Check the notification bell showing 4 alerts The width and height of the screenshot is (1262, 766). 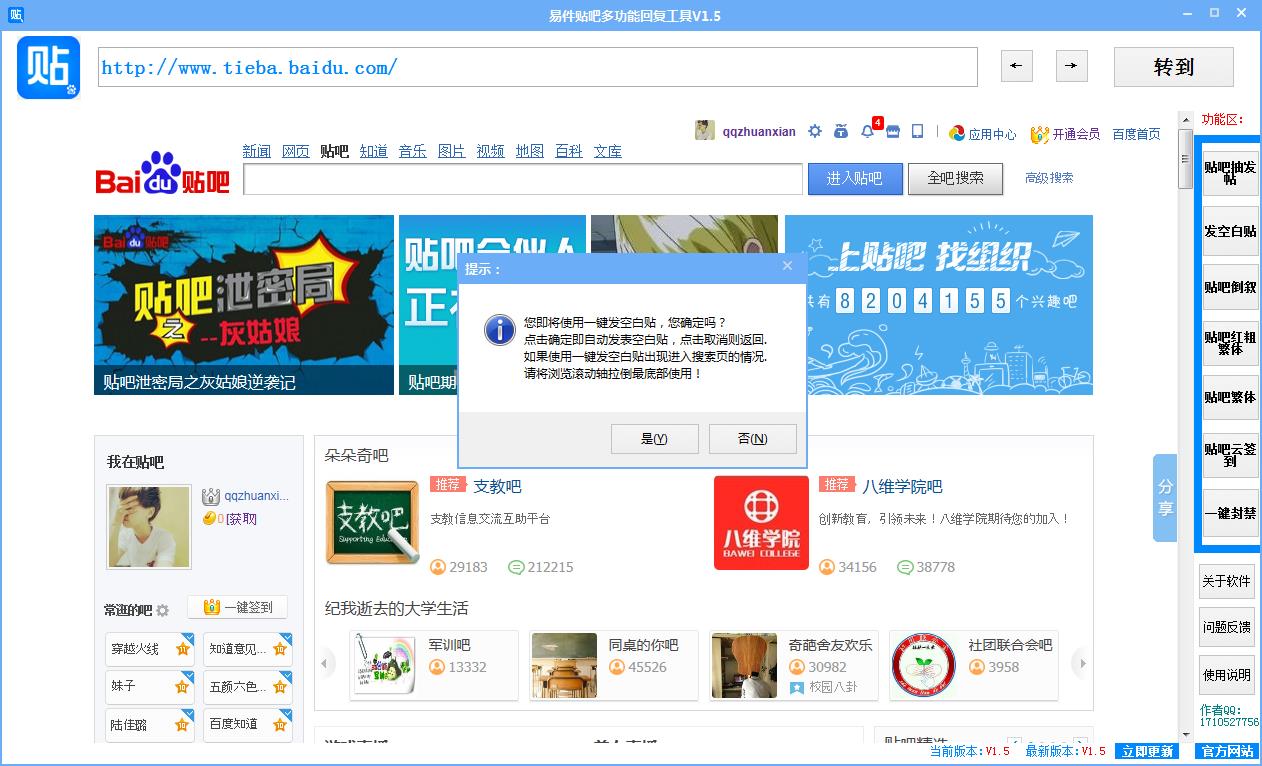click(x=868, y=131)
